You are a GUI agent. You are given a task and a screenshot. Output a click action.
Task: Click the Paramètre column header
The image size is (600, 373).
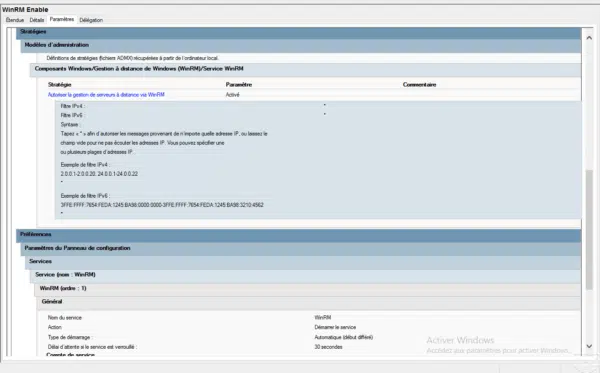pyautogui.click(x=239, y=85)
